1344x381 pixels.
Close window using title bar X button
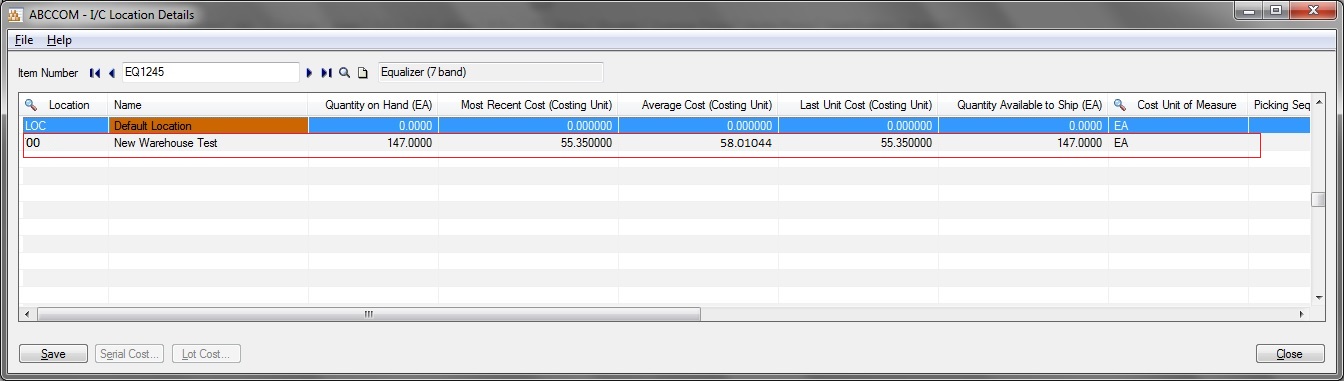[1313, 11]
